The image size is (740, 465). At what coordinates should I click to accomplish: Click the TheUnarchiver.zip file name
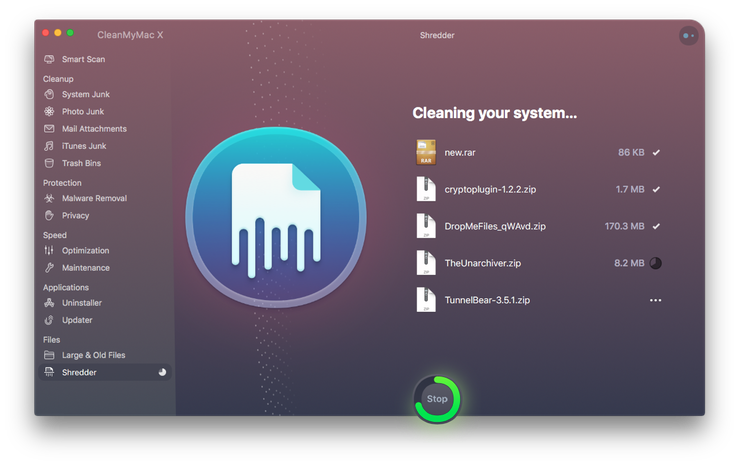[483, 263]
